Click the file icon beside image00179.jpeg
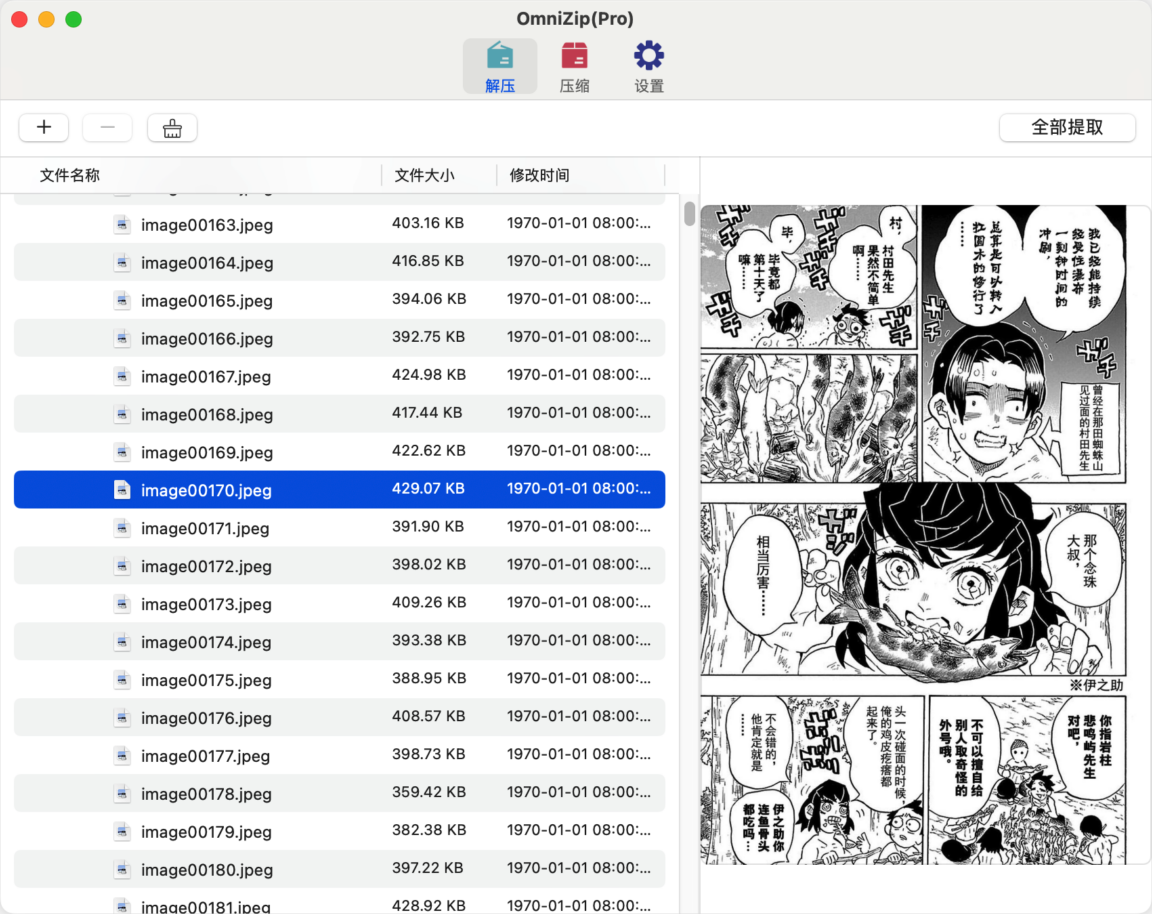The height and width of the screenshot is (914, 1152). tap(123, 832)
